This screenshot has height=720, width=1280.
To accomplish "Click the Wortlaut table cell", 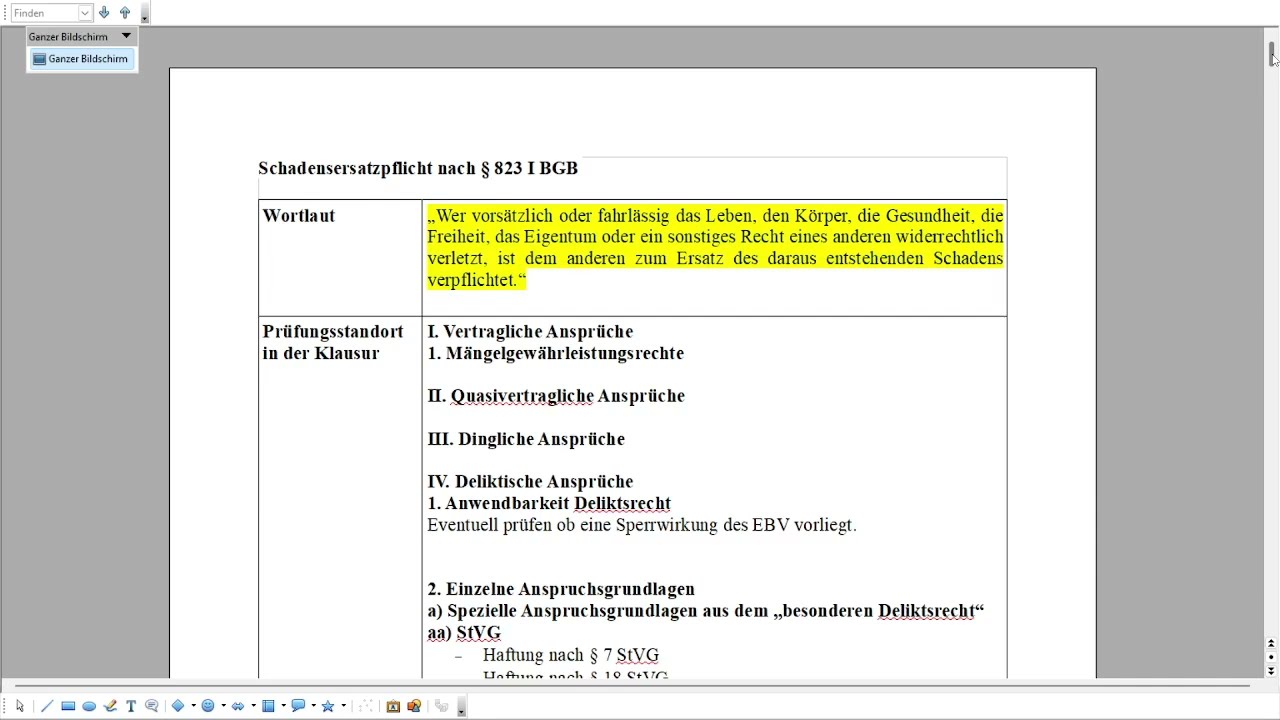I will coord(340,258).
